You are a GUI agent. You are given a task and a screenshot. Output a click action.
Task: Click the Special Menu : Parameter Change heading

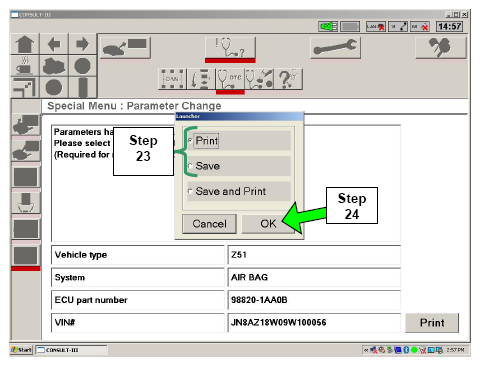134,106
